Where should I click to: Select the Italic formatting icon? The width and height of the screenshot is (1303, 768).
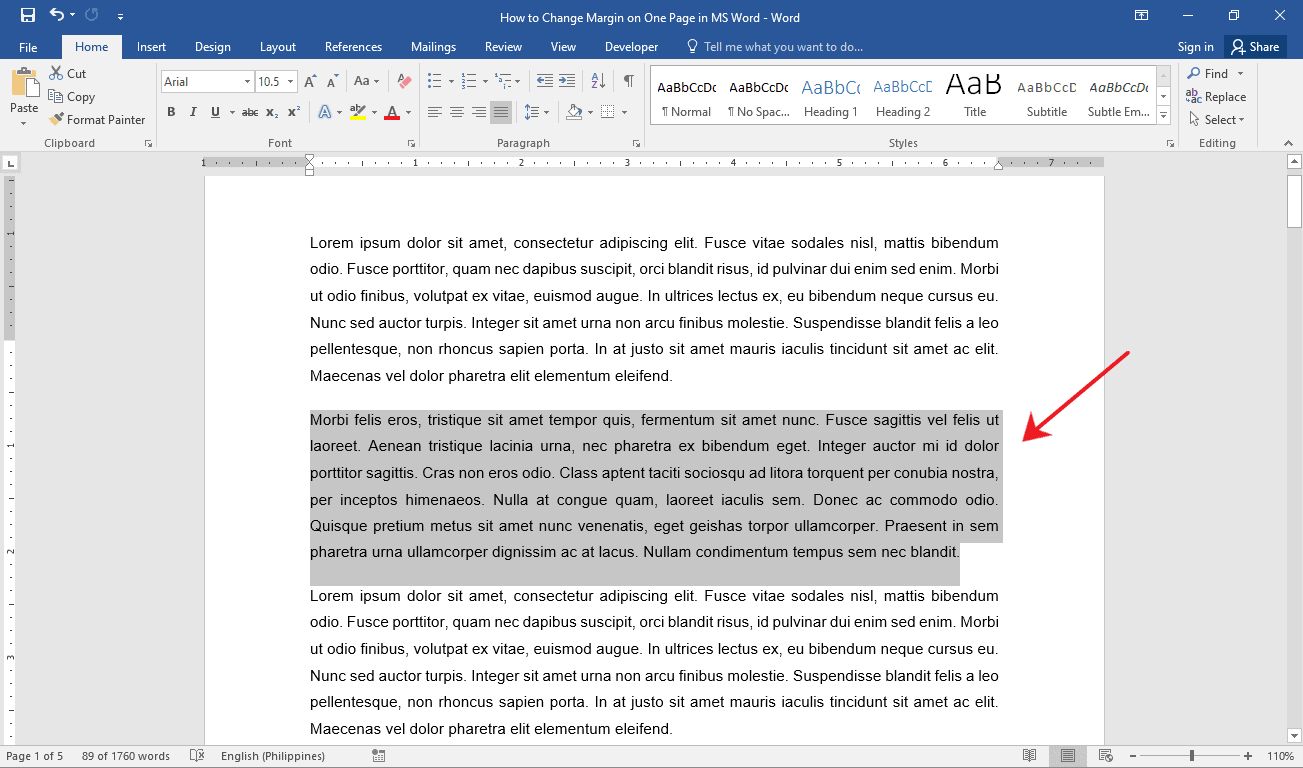192,112
